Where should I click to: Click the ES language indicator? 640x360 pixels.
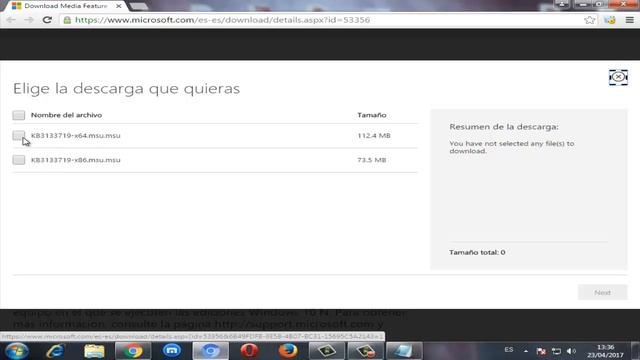click(509, 350)
